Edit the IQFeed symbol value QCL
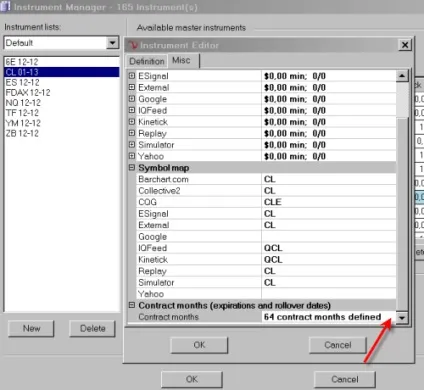Image resolution: width=424 pixels, height=390 pixels. (329, 248)
